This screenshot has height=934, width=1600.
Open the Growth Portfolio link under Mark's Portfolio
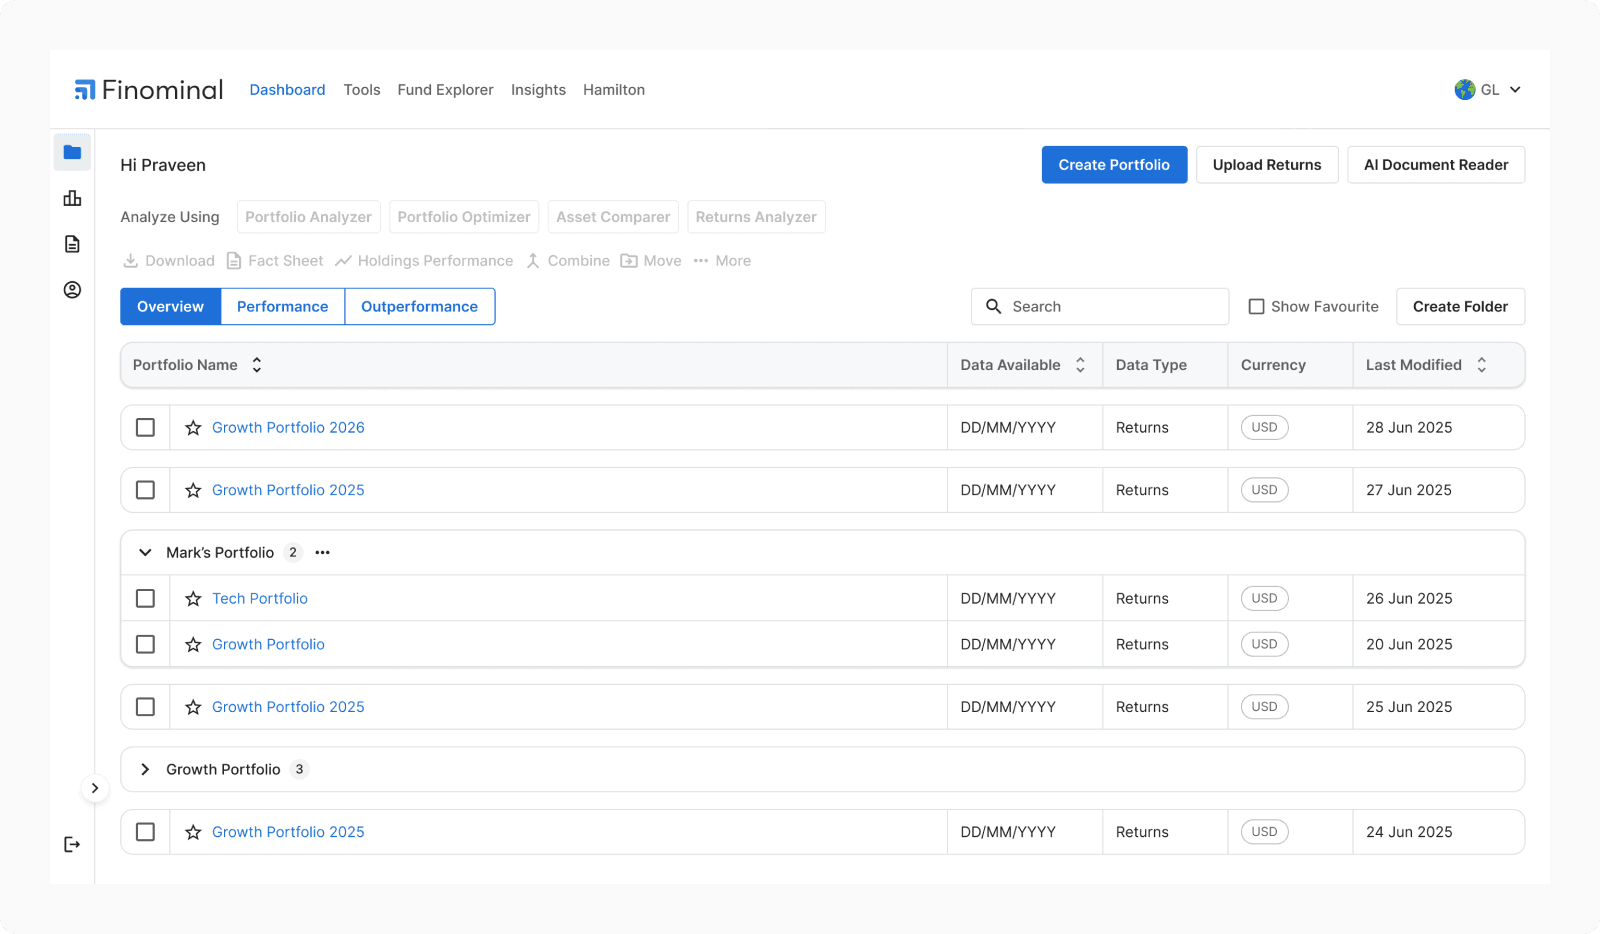[x=268, y=645]
